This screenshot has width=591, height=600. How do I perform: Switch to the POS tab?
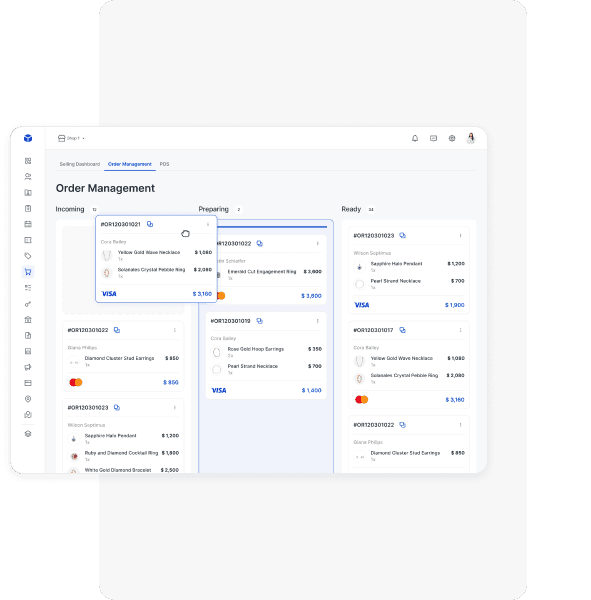point(165,164)
